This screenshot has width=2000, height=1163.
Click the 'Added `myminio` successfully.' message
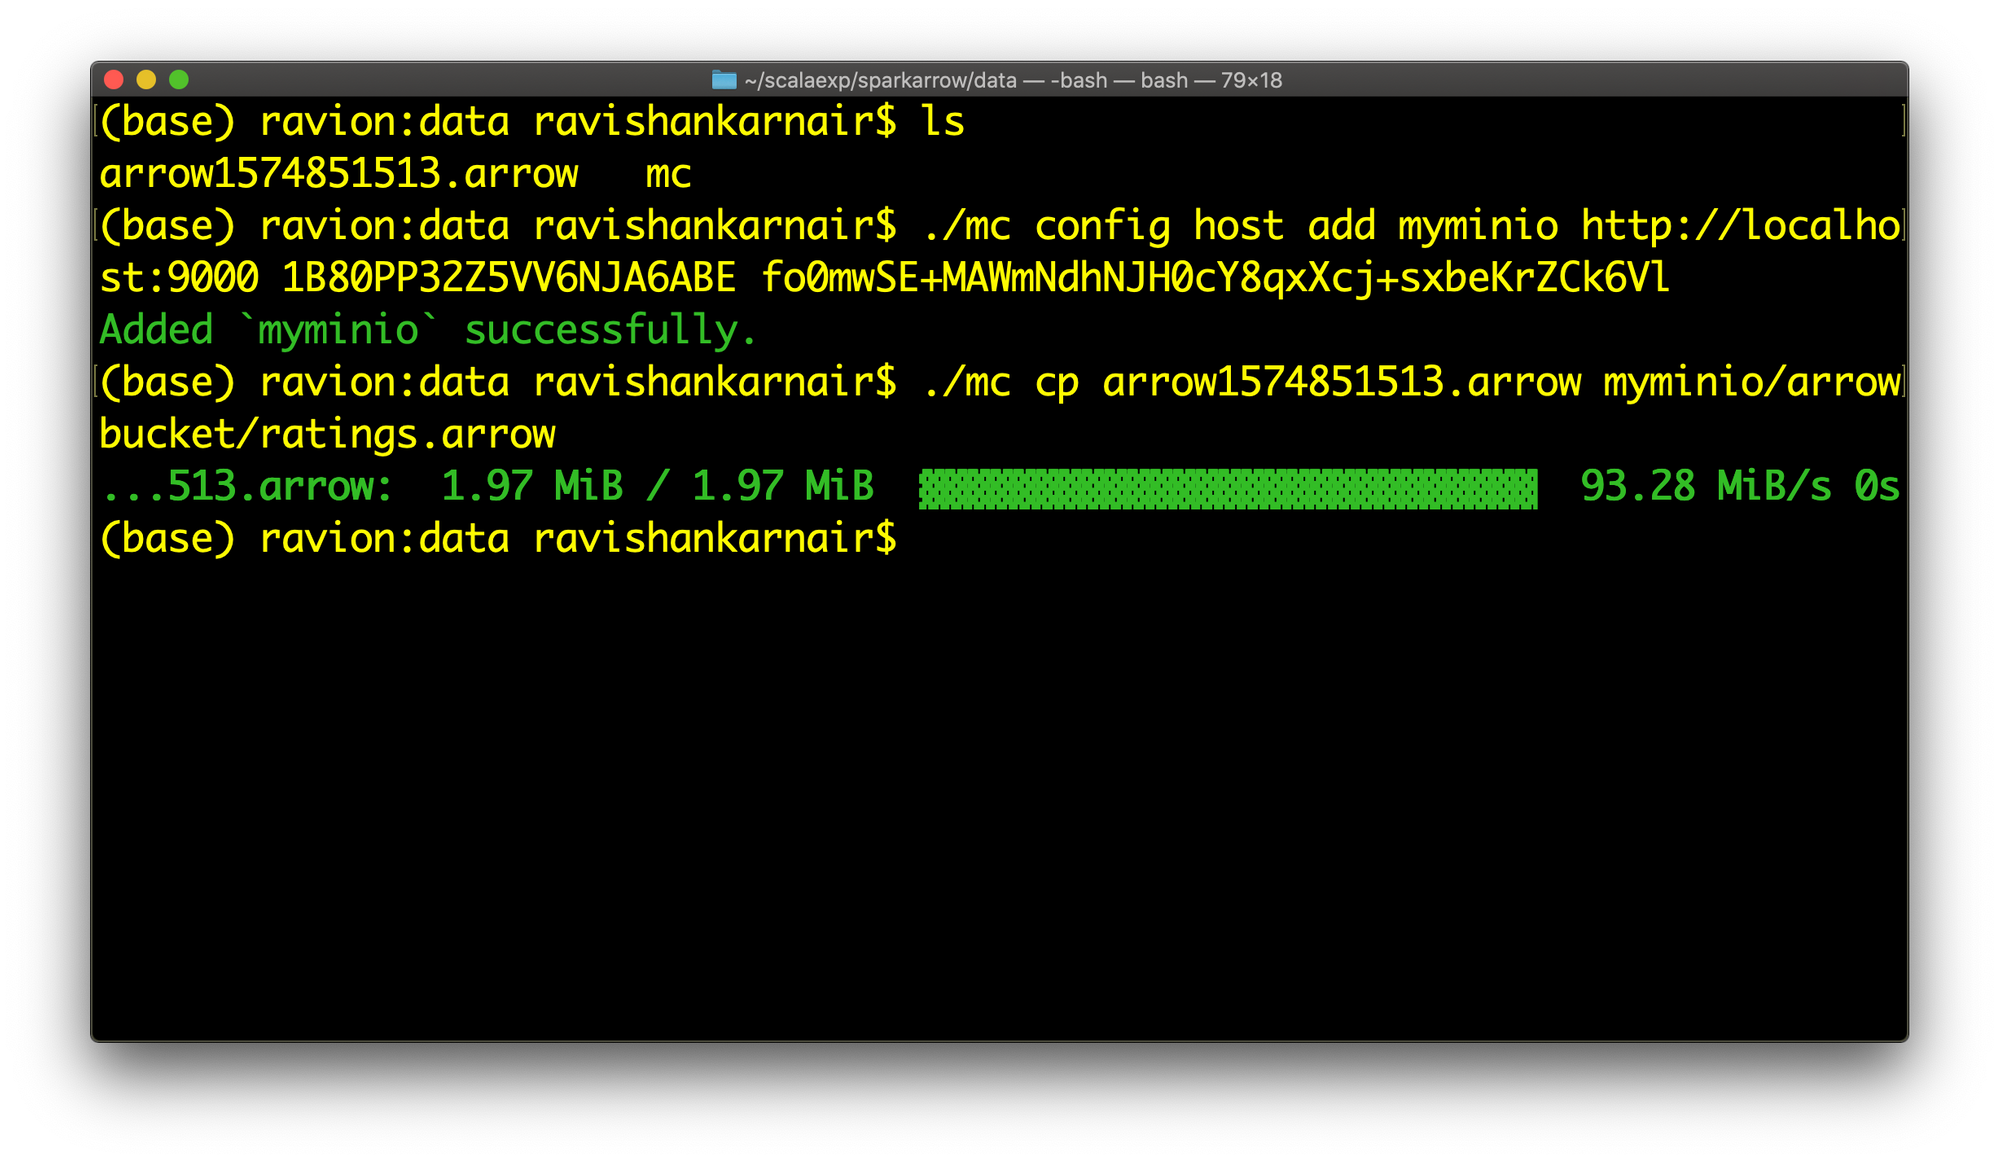click(428, 330)
